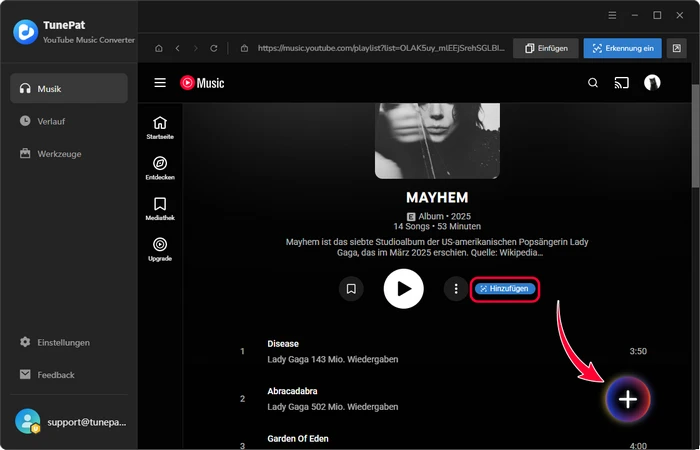The width and height of the screenshot is (700, 450).
Task: Click the support@tunepat account entry
Action: 71,421
